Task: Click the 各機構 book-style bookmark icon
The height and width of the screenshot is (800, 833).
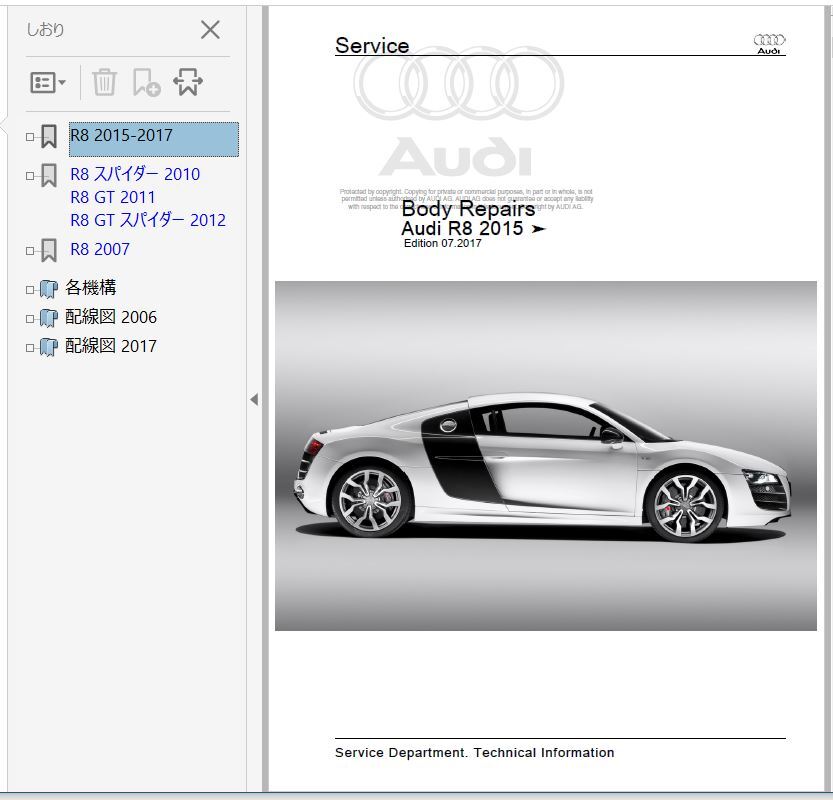Action: coord(49,290)
